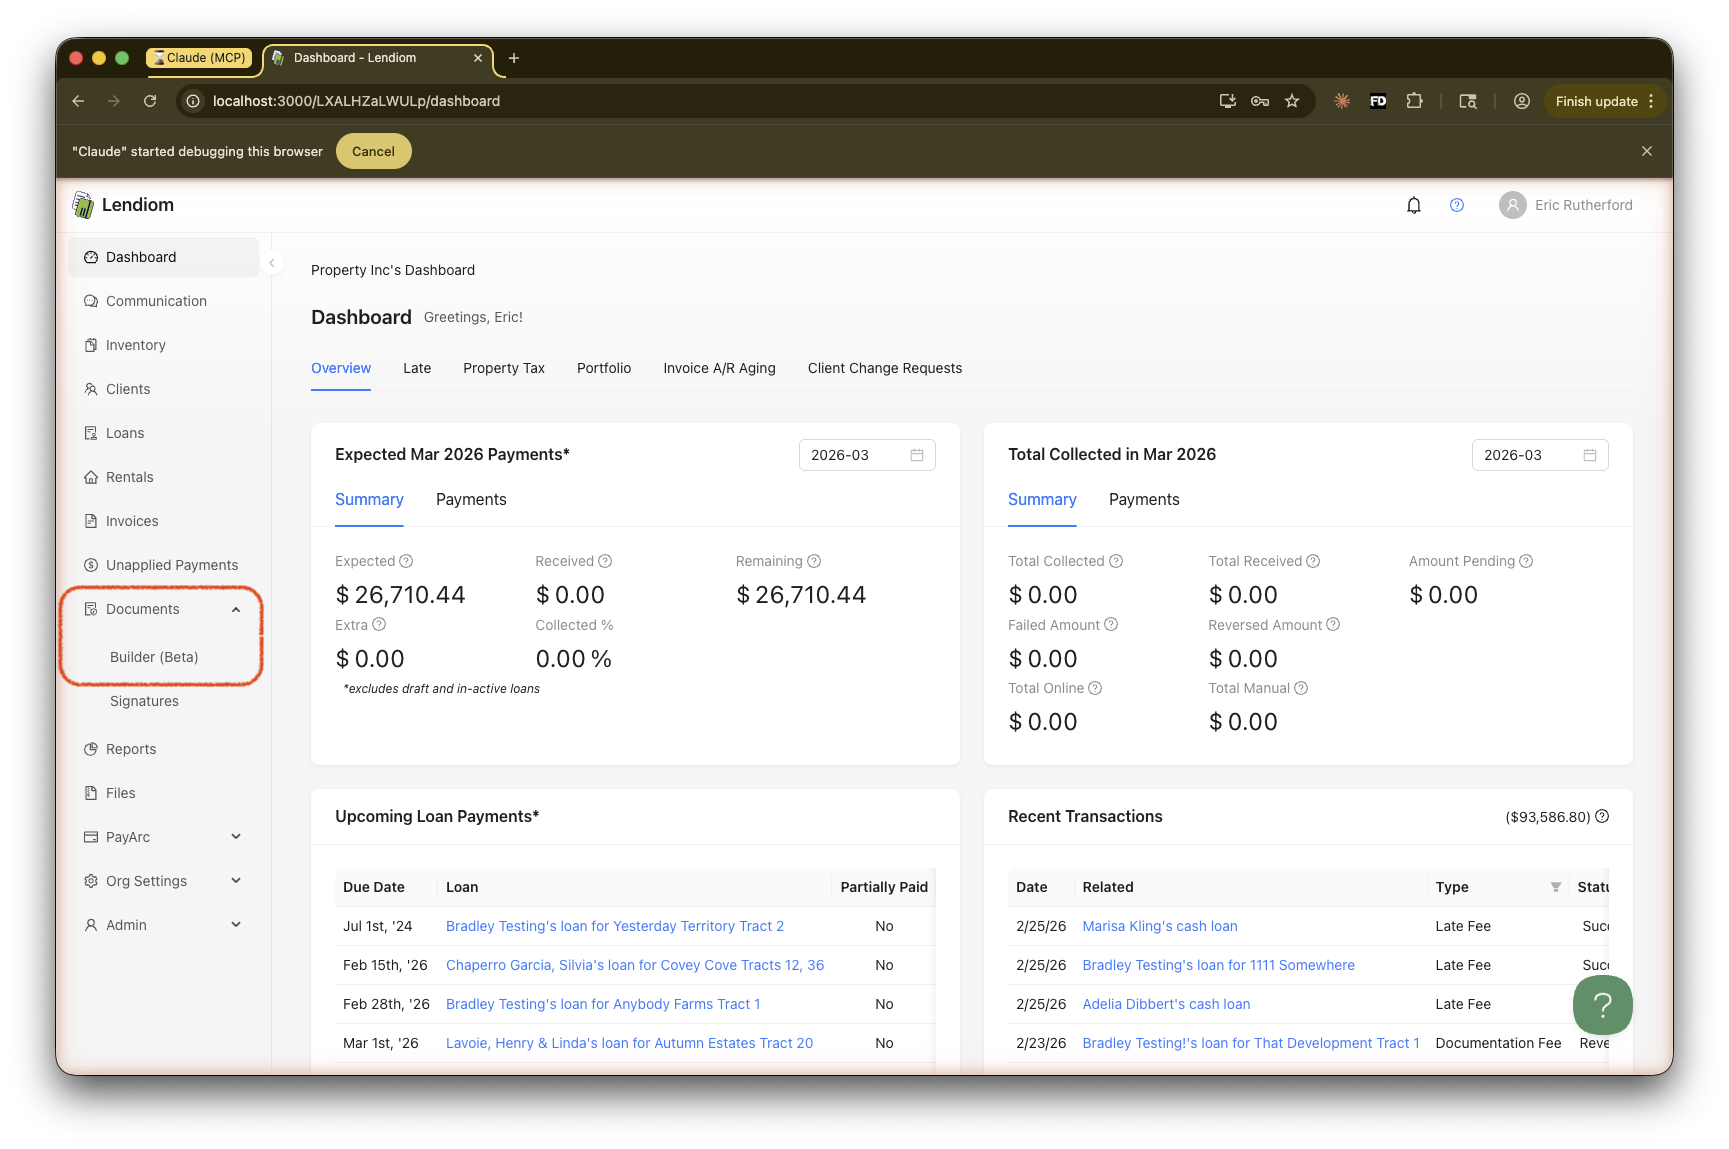1729x1149 pixels.
Task: Switch to the Portfolio tab
Action: (604, 368)
